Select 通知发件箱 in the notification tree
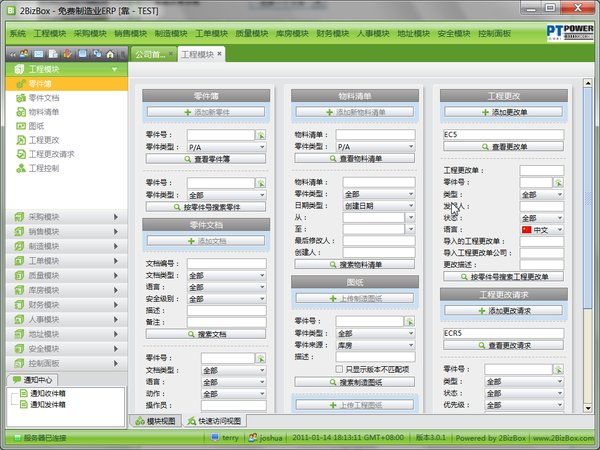The height and width of the screenshot is (450, 600). point(48,404)
